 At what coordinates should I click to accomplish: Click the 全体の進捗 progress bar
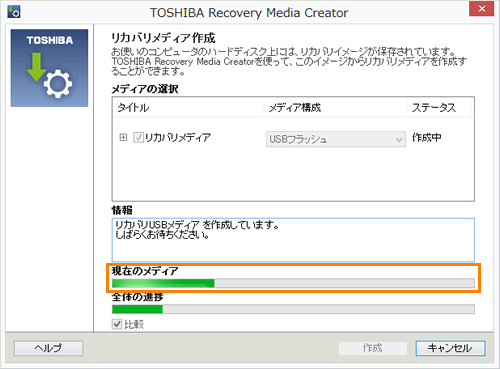point(293,309)
